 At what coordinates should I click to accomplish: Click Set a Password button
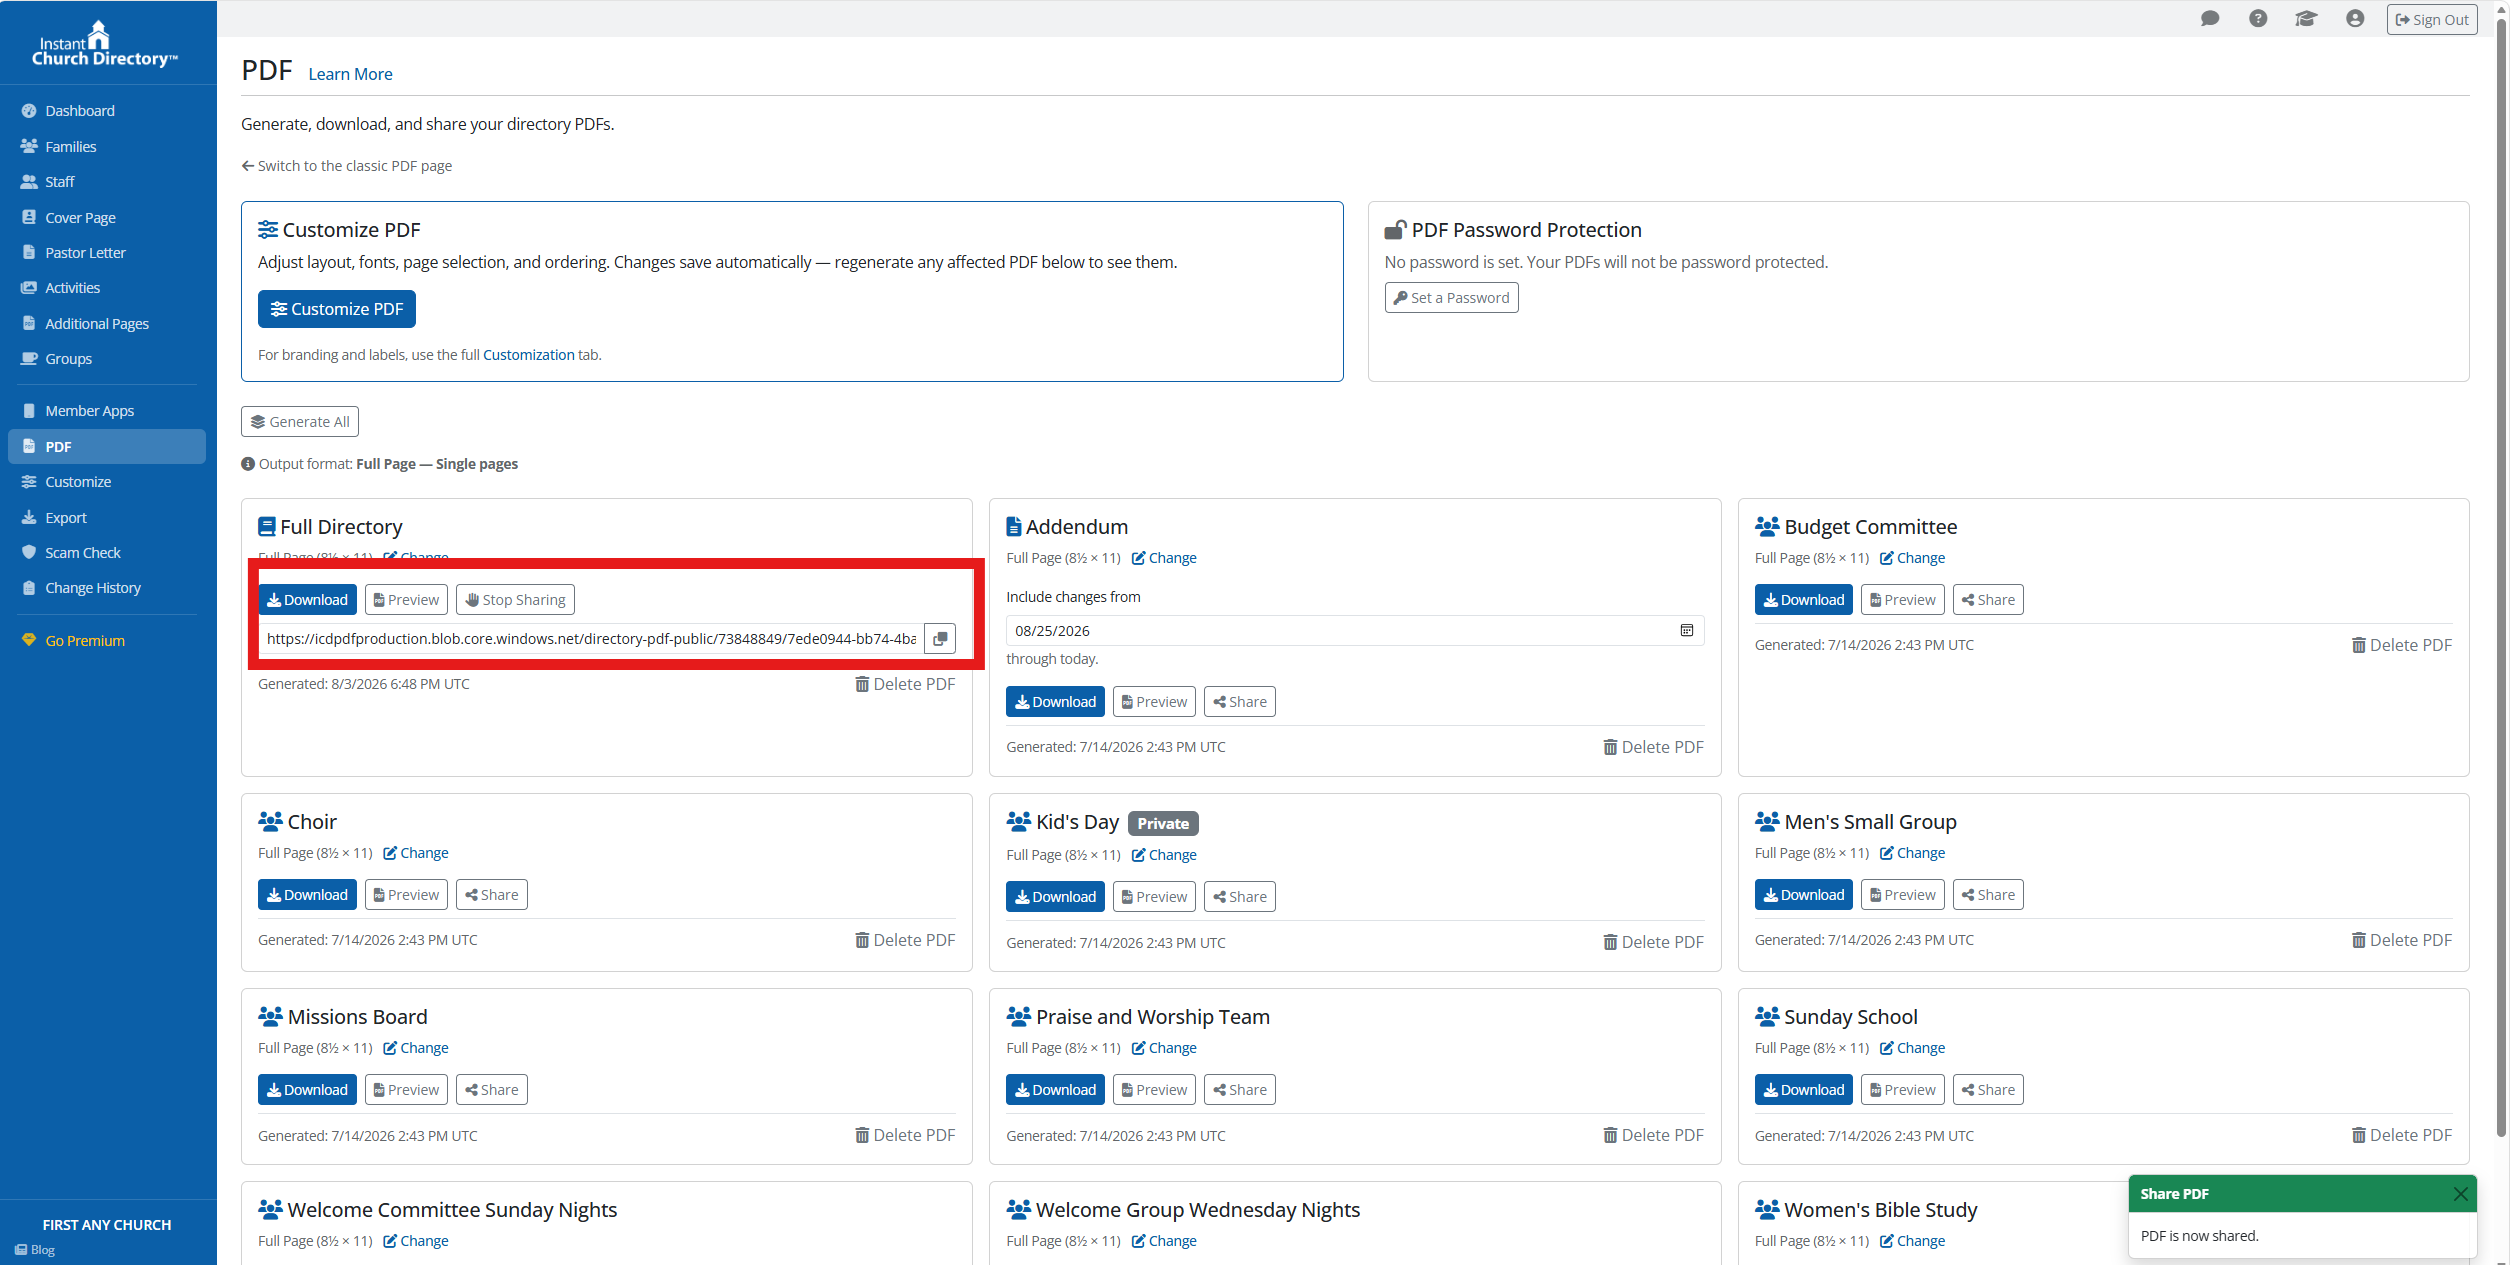[1451, 298]
